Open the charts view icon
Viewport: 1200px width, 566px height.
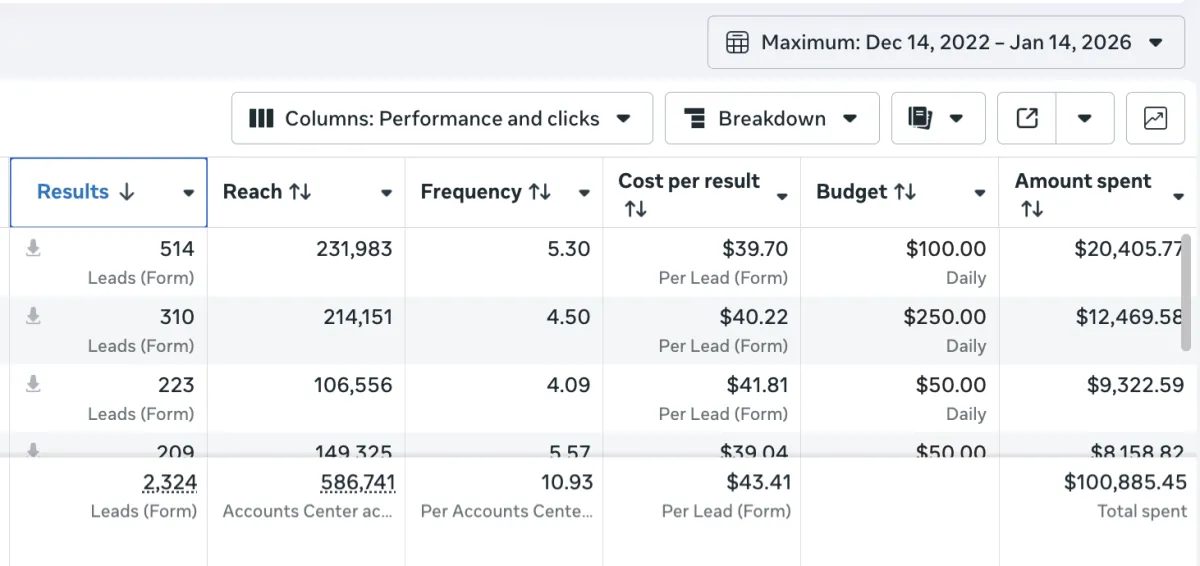pos(1155,118)
